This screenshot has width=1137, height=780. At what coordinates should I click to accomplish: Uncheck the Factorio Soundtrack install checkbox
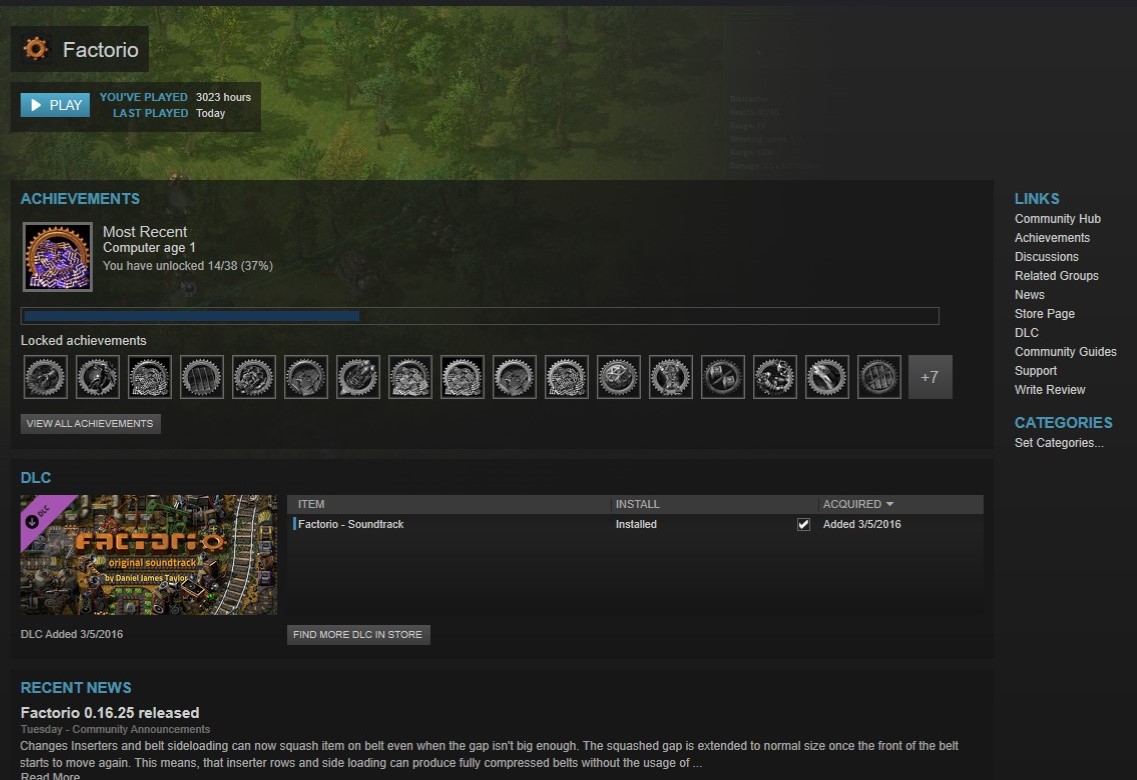tap(803, 524)
